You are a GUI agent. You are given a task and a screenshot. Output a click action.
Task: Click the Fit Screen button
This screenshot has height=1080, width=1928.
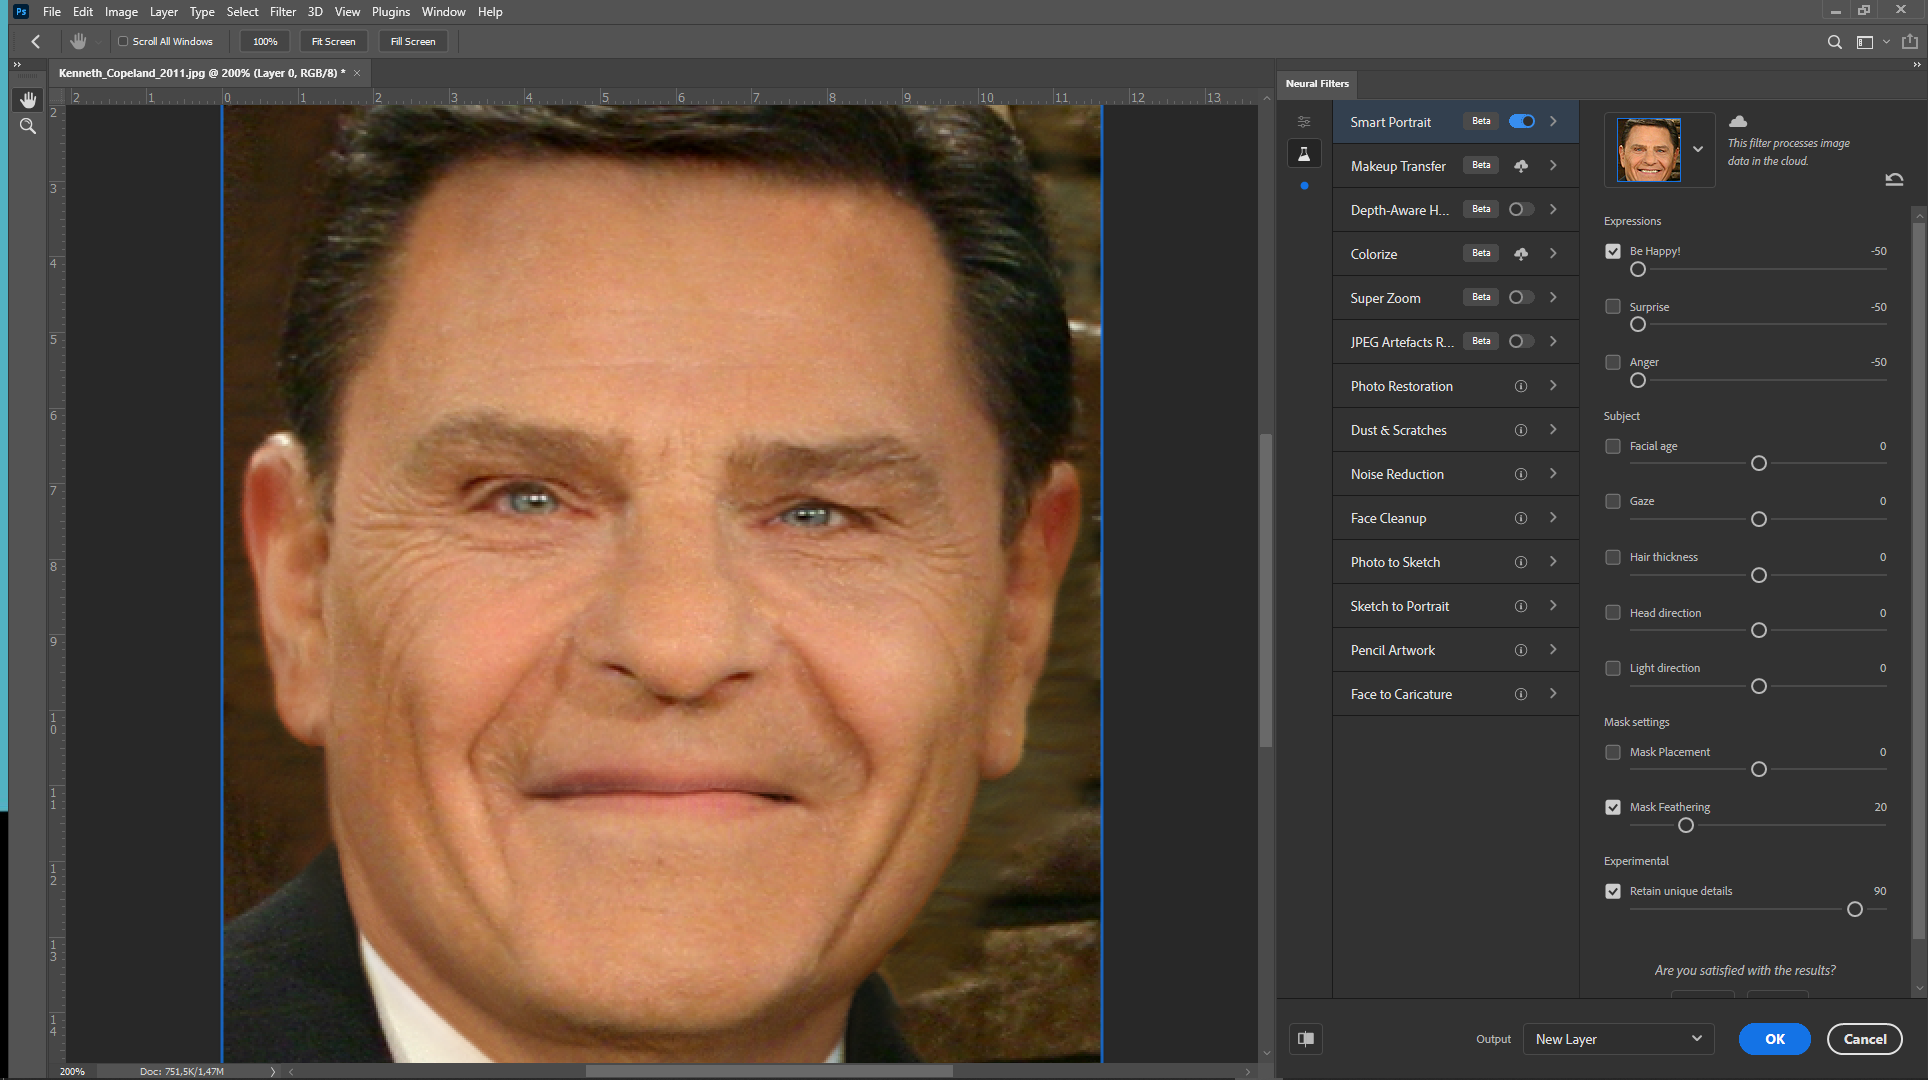coord(333,42)
